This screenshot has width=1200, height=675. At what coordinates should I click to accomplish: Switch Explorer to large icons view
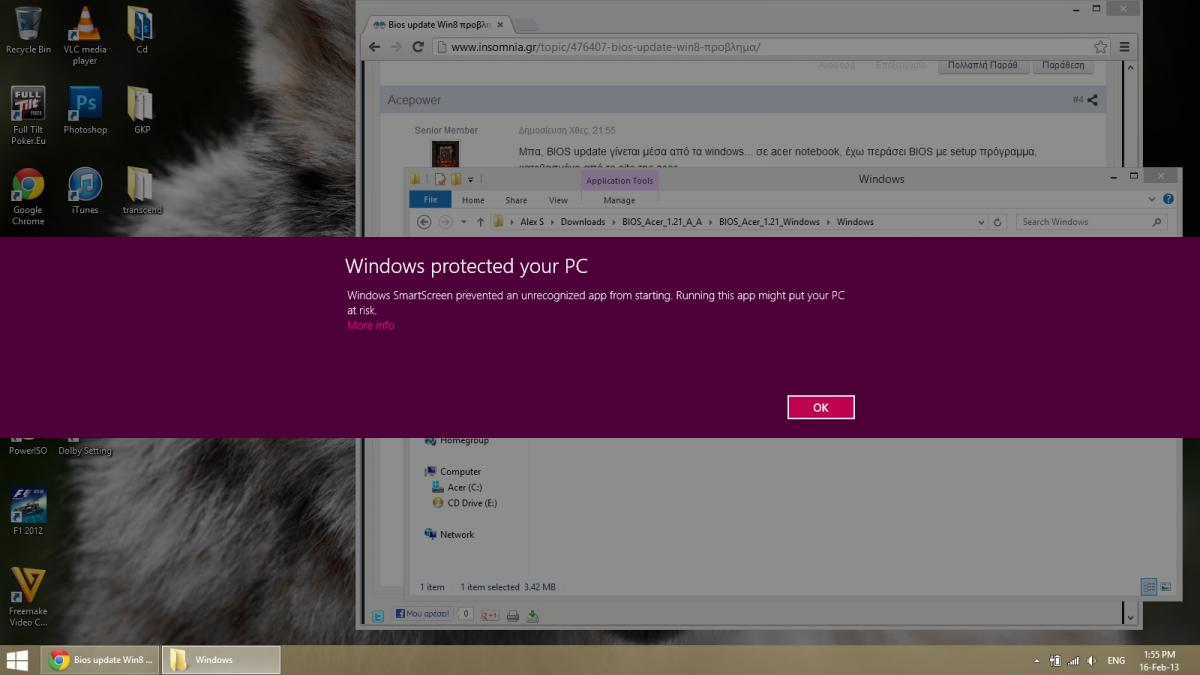[x=1165, y=587]
